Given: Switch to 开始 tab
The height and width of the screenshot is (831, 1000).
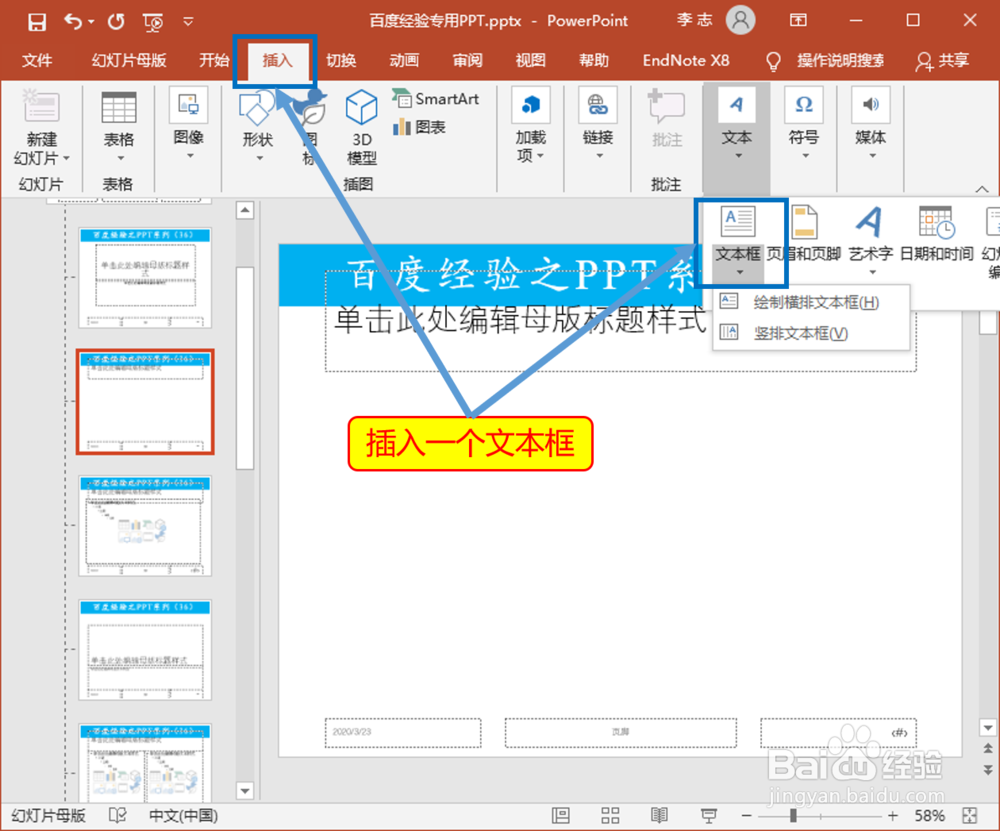Looking at the screenshot, I should click(214, 61).
